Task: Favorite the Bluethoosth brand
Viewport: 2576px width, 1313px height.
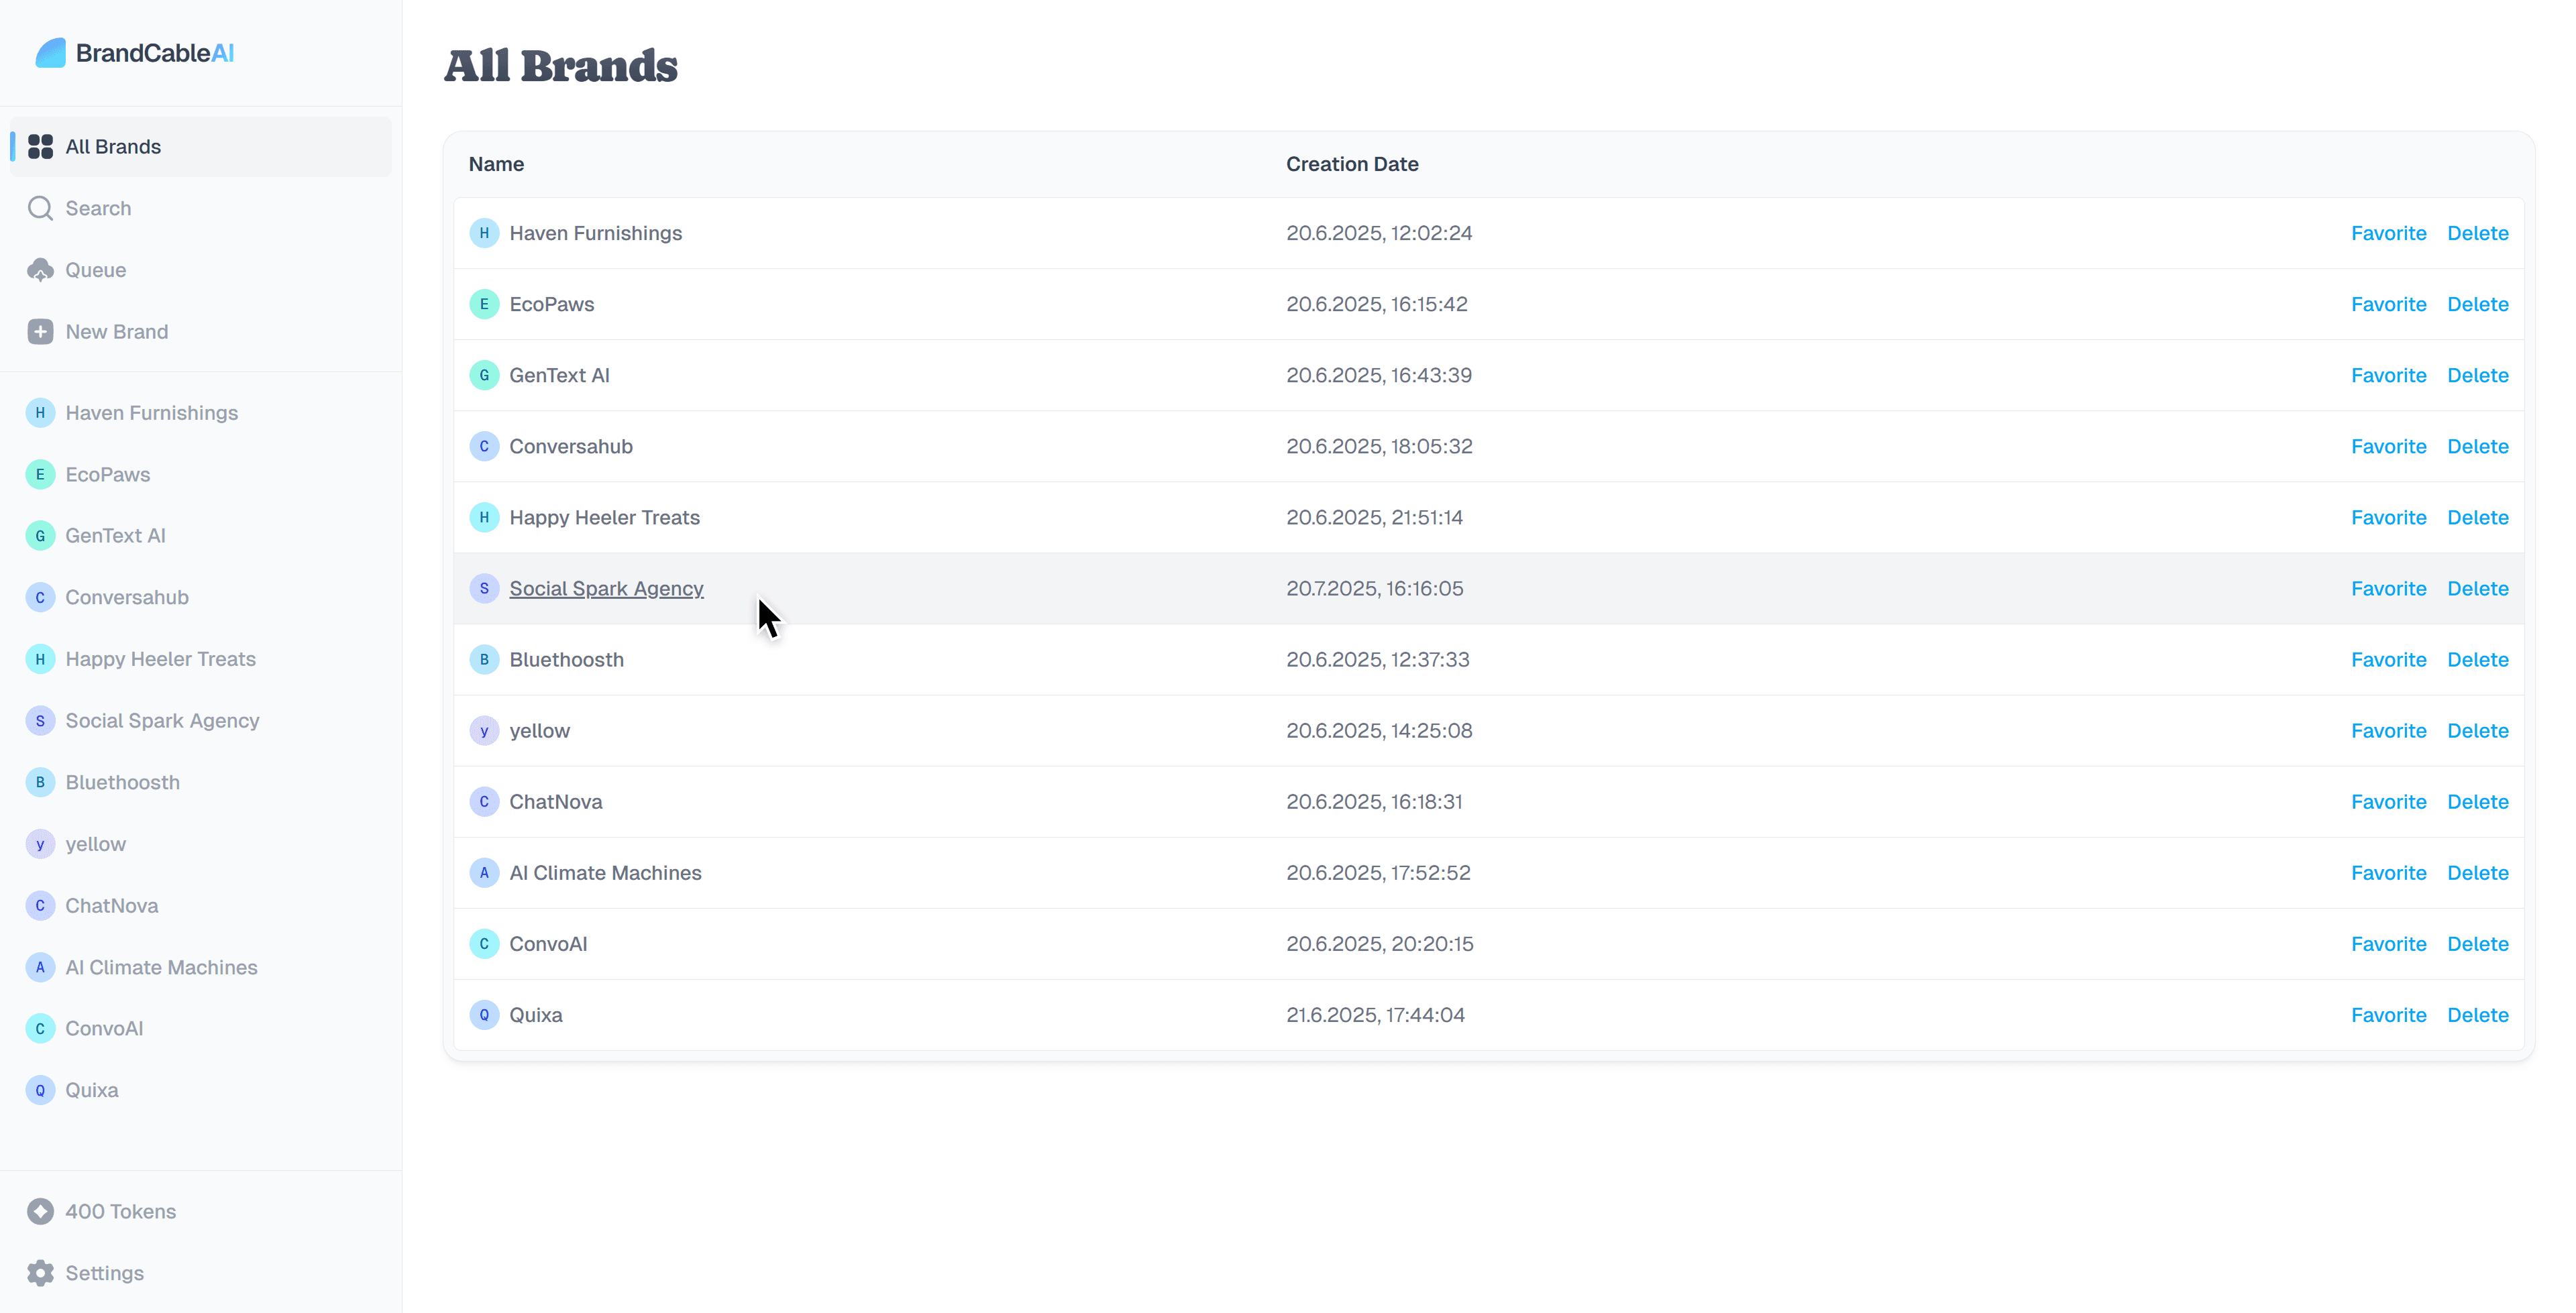Action: tap(2388, 660)
